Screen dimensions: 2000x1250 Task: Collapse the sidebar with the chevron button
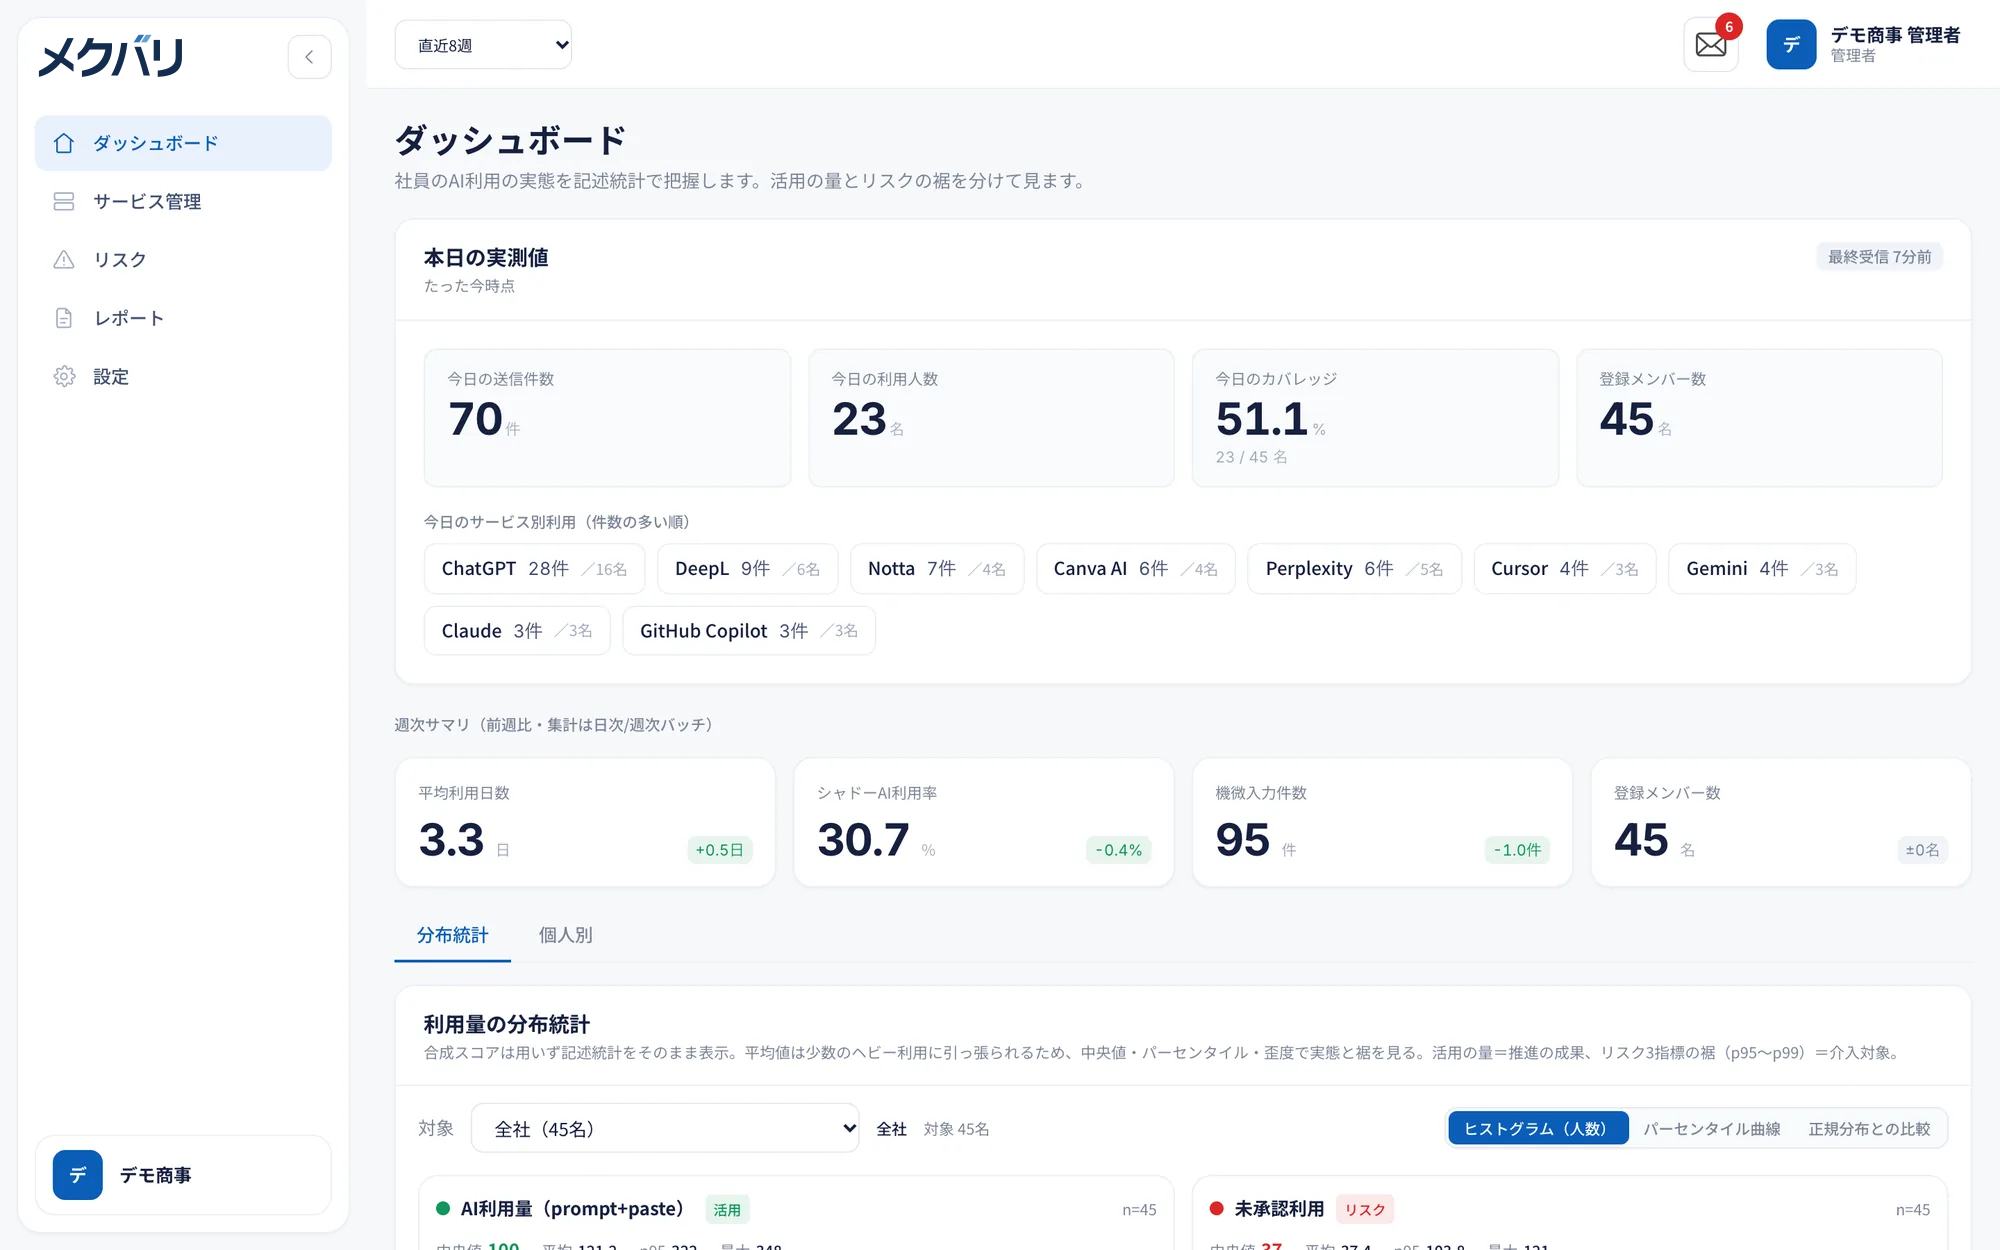(x=309, y=57)
